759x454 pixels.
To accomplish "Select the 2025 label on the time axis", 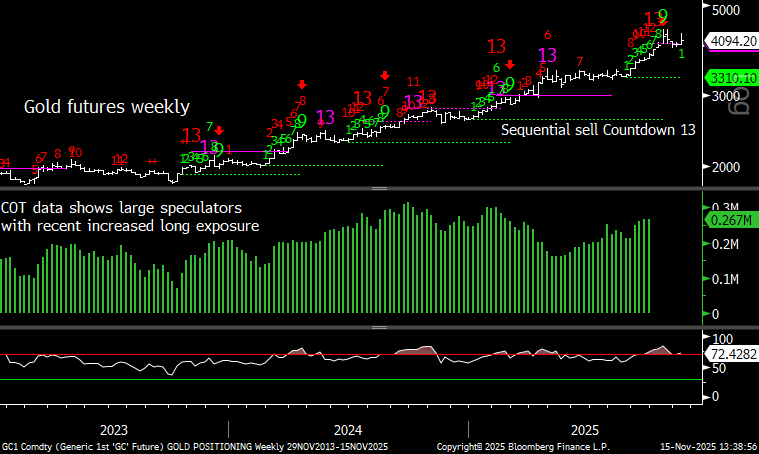I will tap(584, 429).
